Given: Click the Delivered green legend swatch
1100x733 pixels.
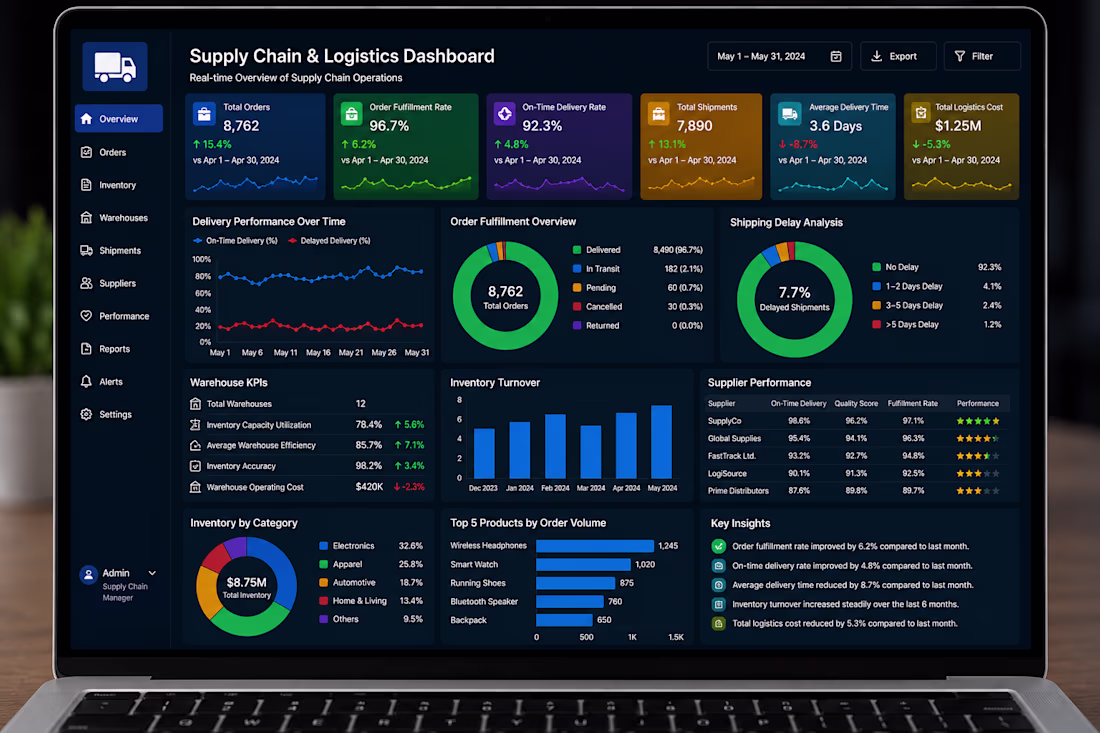Looking at the screenshot, I should (577, 250).
